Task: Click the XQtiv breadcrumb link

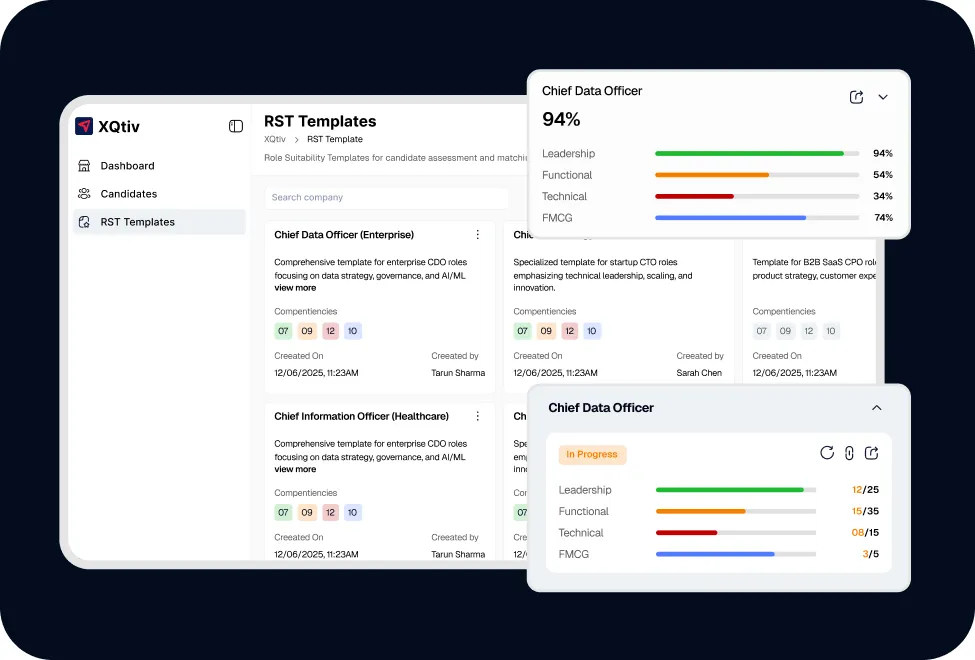Action: point(275,139)
